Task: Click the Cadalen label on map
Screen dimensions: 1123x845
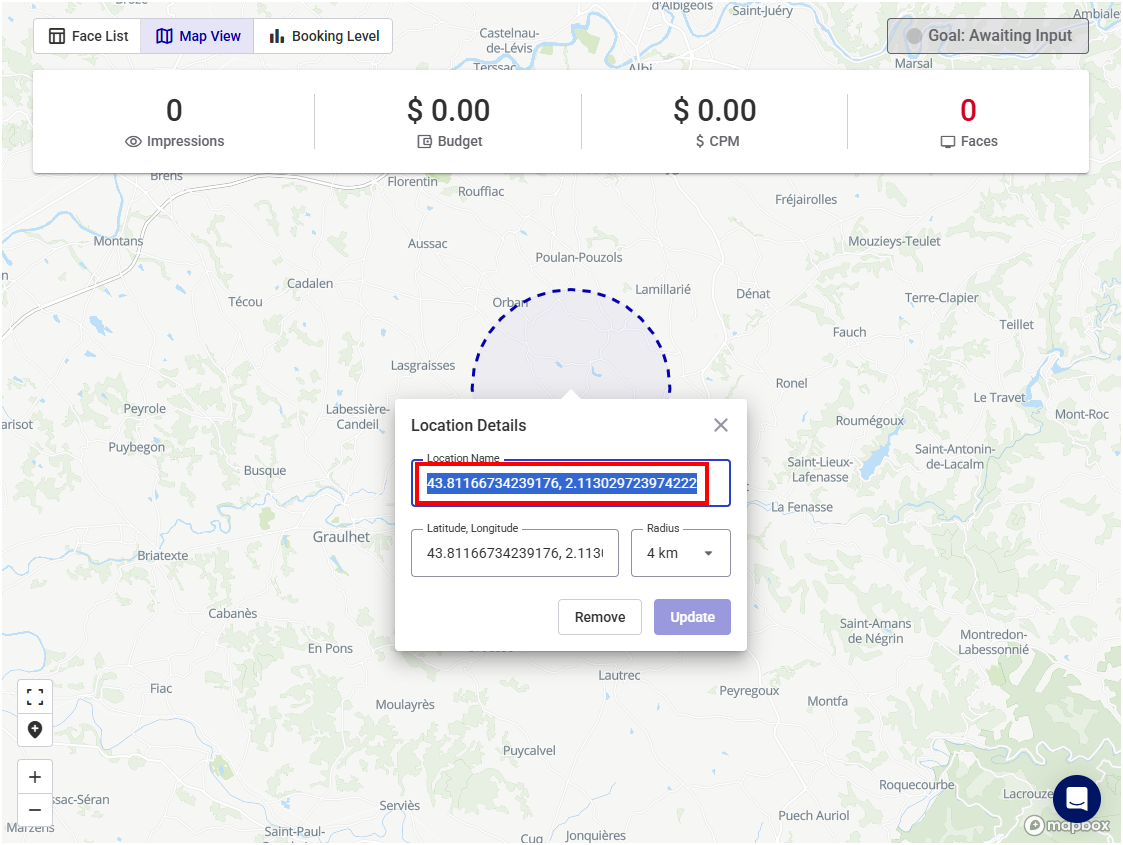Action: (310, 284)
